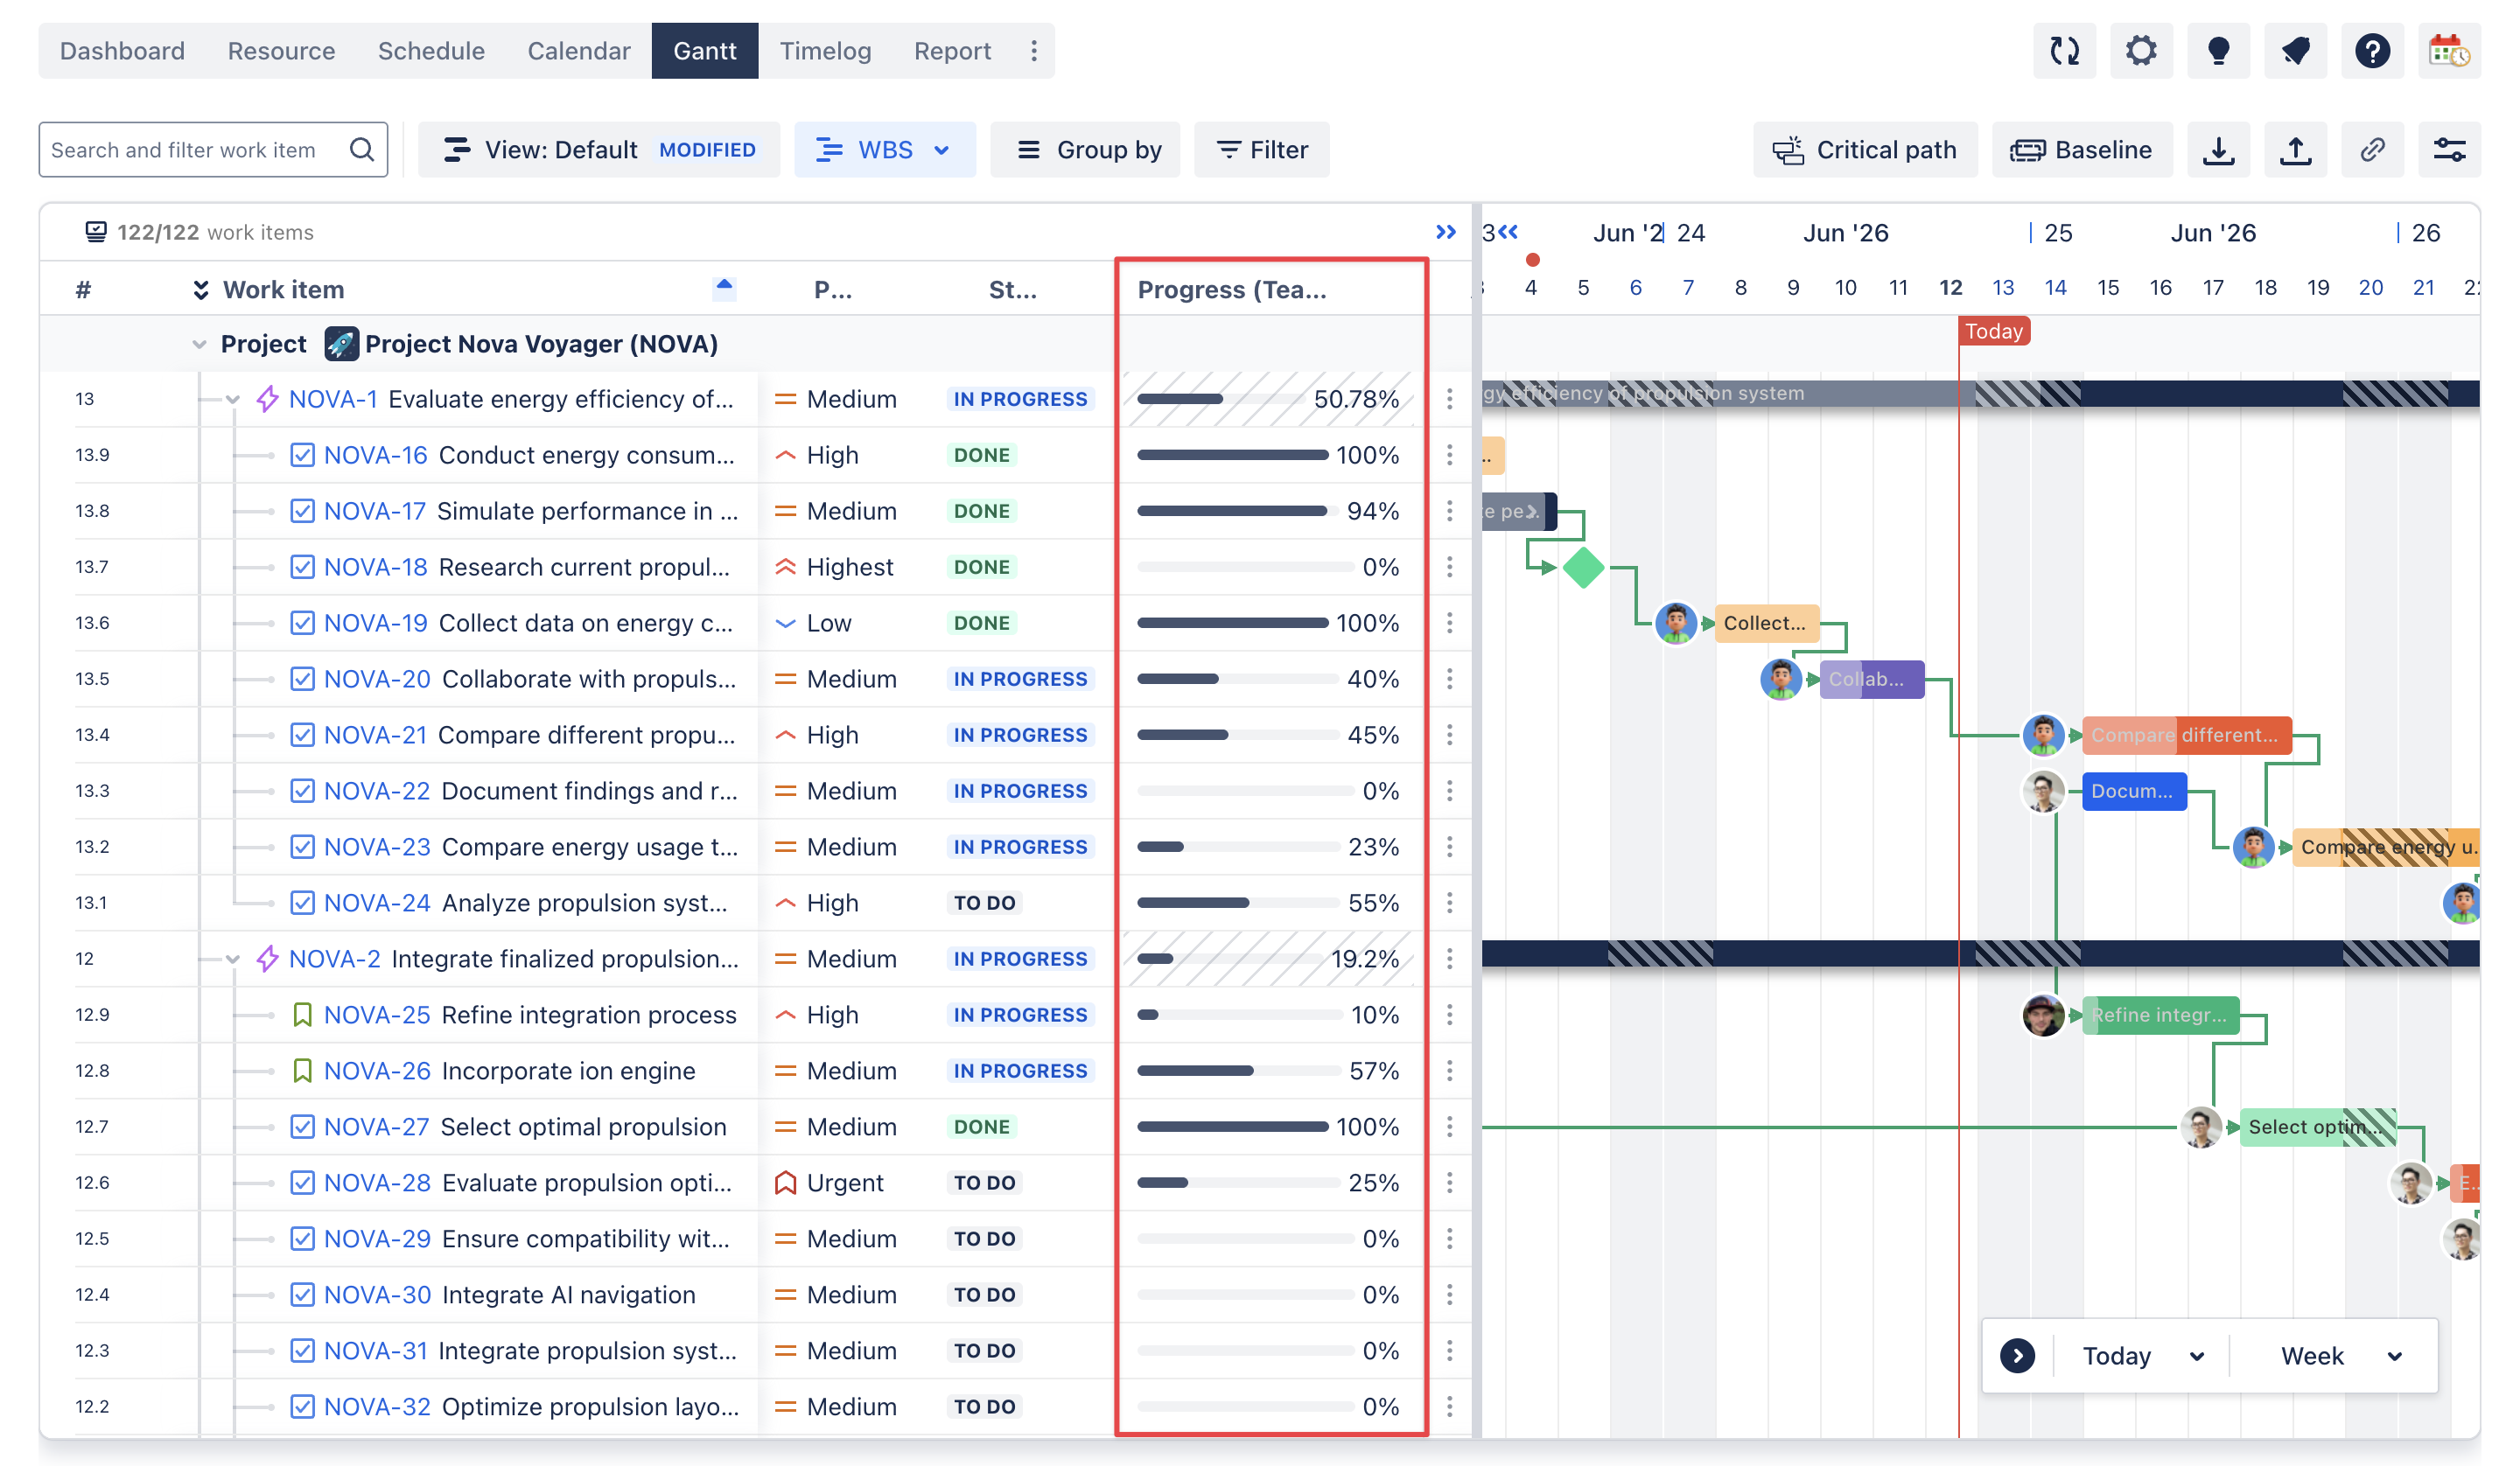Screen dimensions: 2520x1466
Task: Click the upload import icon
Action: pyautogui.click(x=2295, y=150)
